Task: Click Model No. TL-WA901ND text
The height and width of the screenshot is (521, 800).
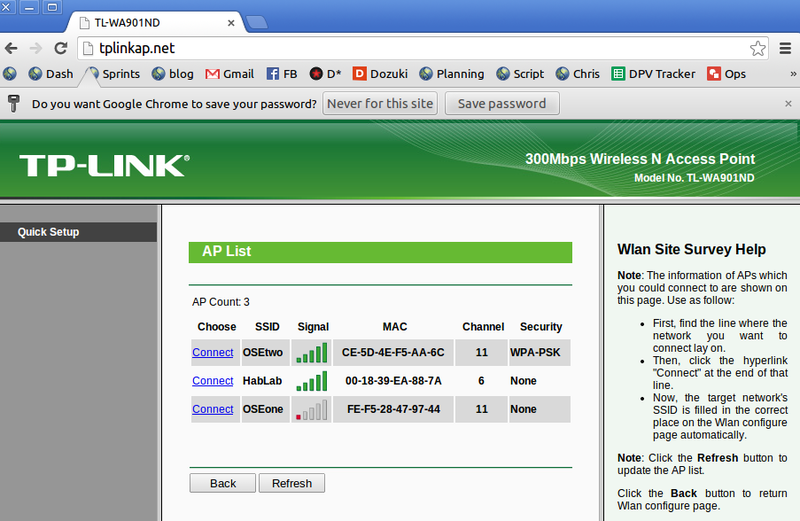Action: coord(694,178)
